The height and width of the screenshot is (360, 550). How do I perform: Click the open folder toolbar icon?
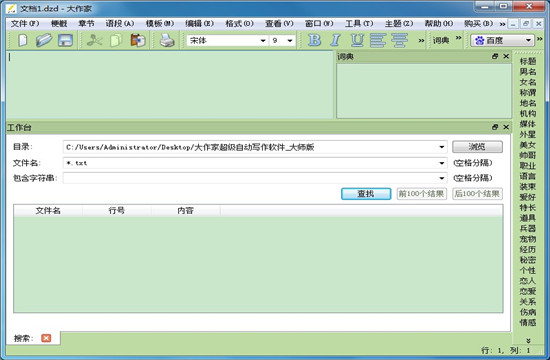(44, 40)
